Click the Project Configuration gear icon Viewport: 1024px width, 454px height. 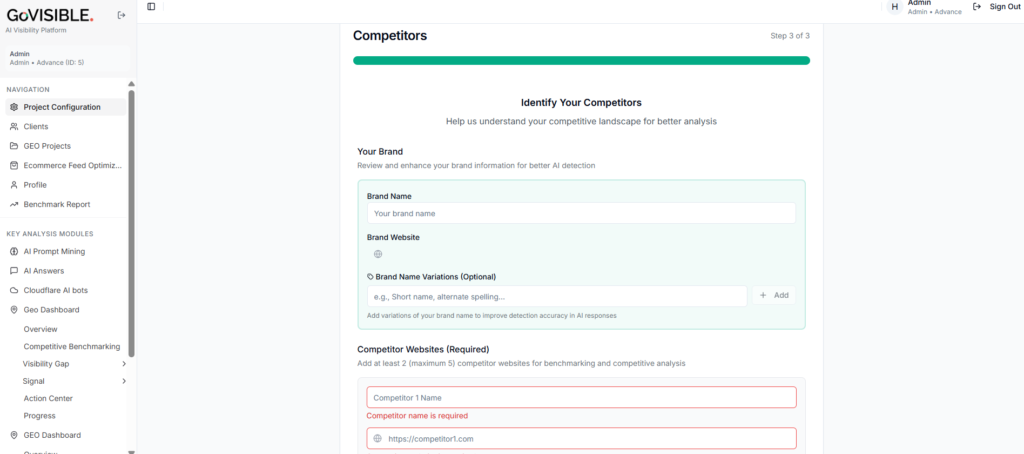[x=14, y=107]
